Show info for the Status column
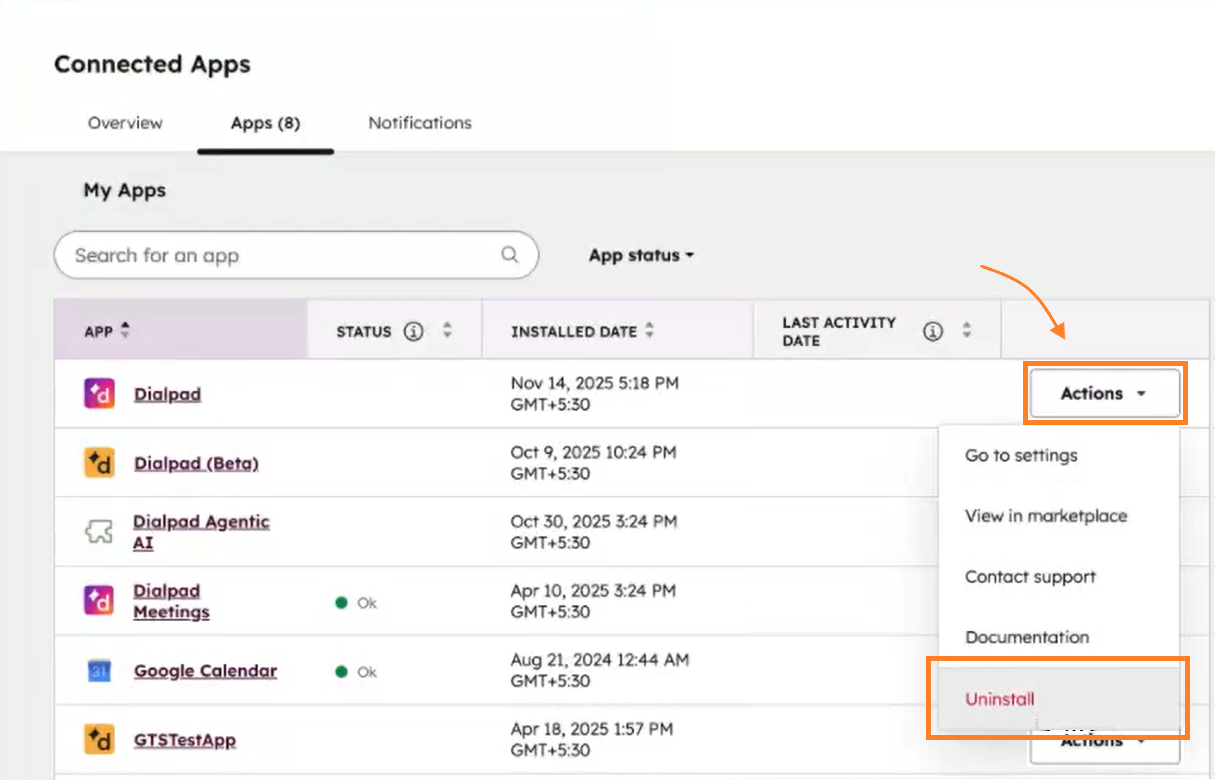Image resolution: width=1215 pixels, height=780 pixels. click(x=413, y=331)
